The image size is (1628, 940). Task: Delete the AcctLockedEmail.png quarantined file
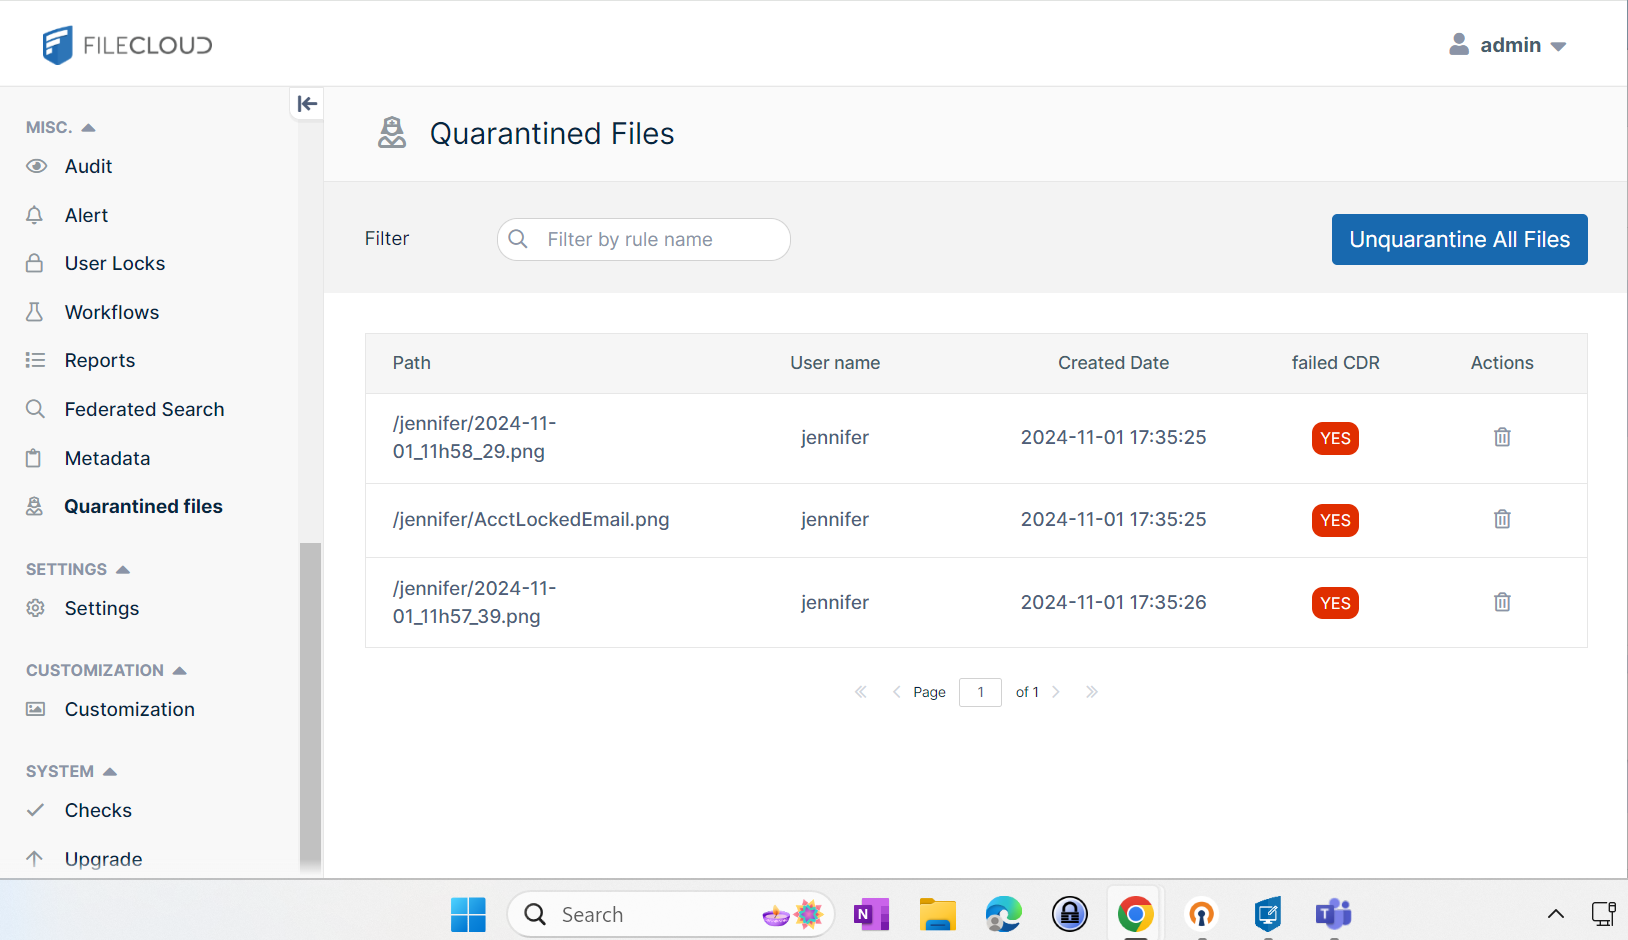tap(1501, 520)
